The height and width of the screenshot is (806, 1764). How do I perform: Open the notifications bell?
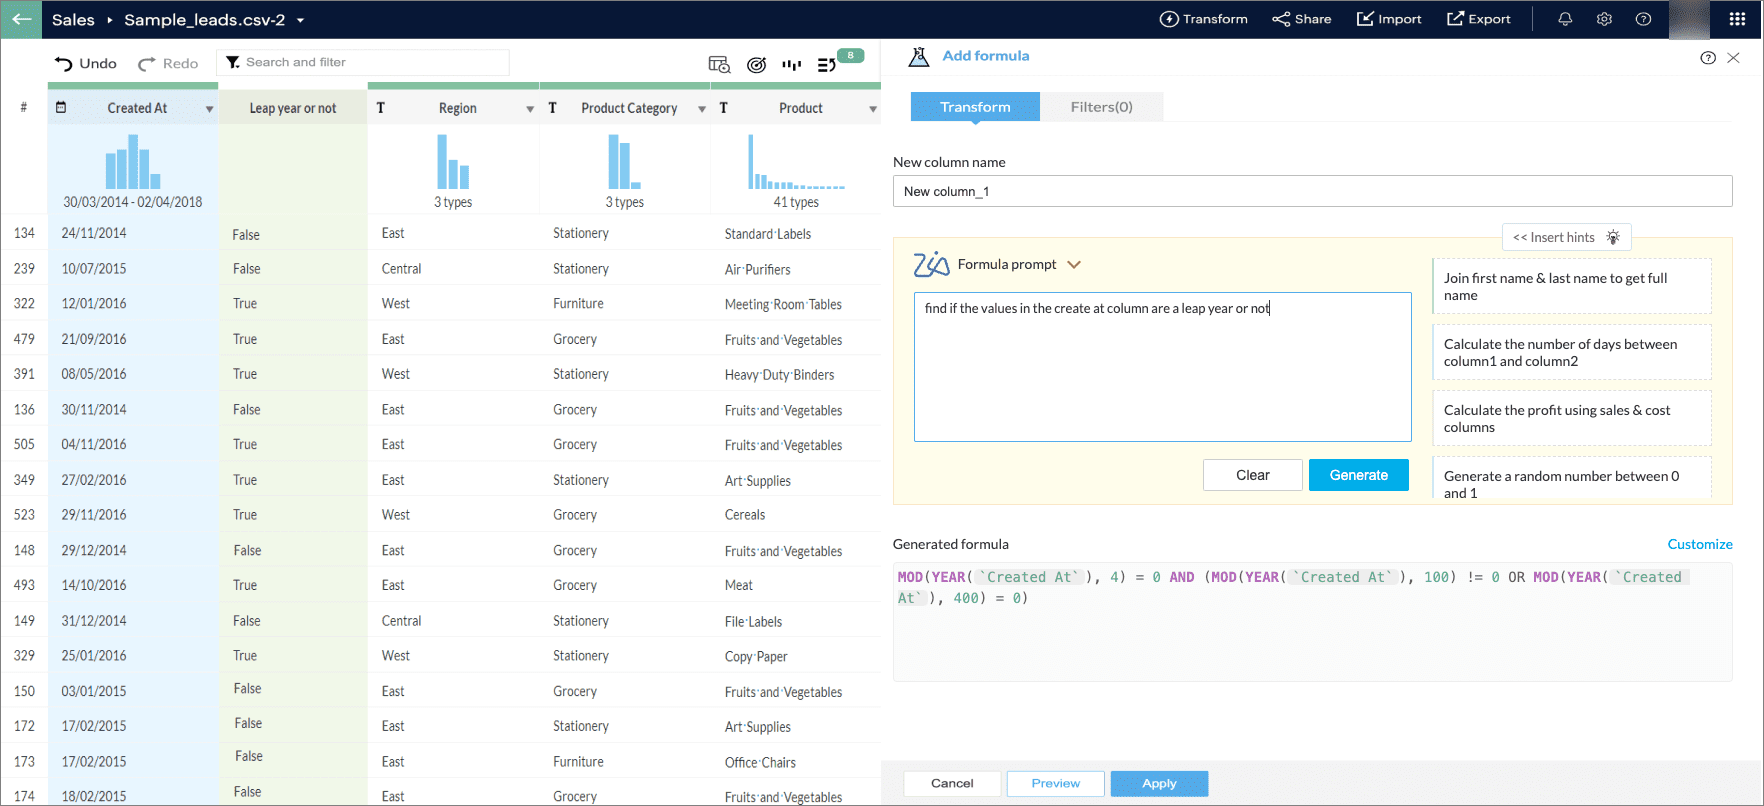click(1565, 19)
